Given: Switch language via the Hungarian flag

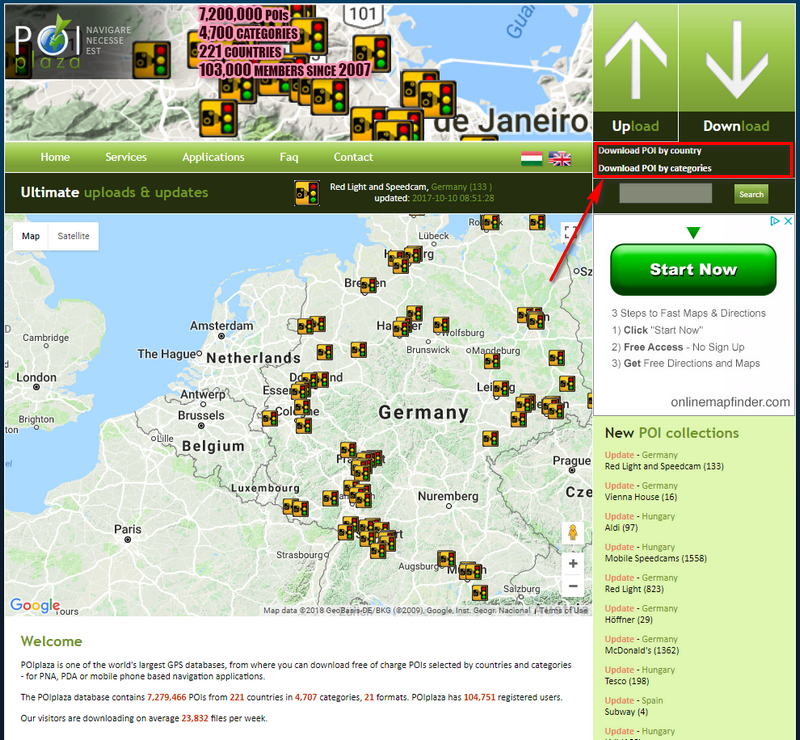Looking at the screenshot, I should (531, 158).
